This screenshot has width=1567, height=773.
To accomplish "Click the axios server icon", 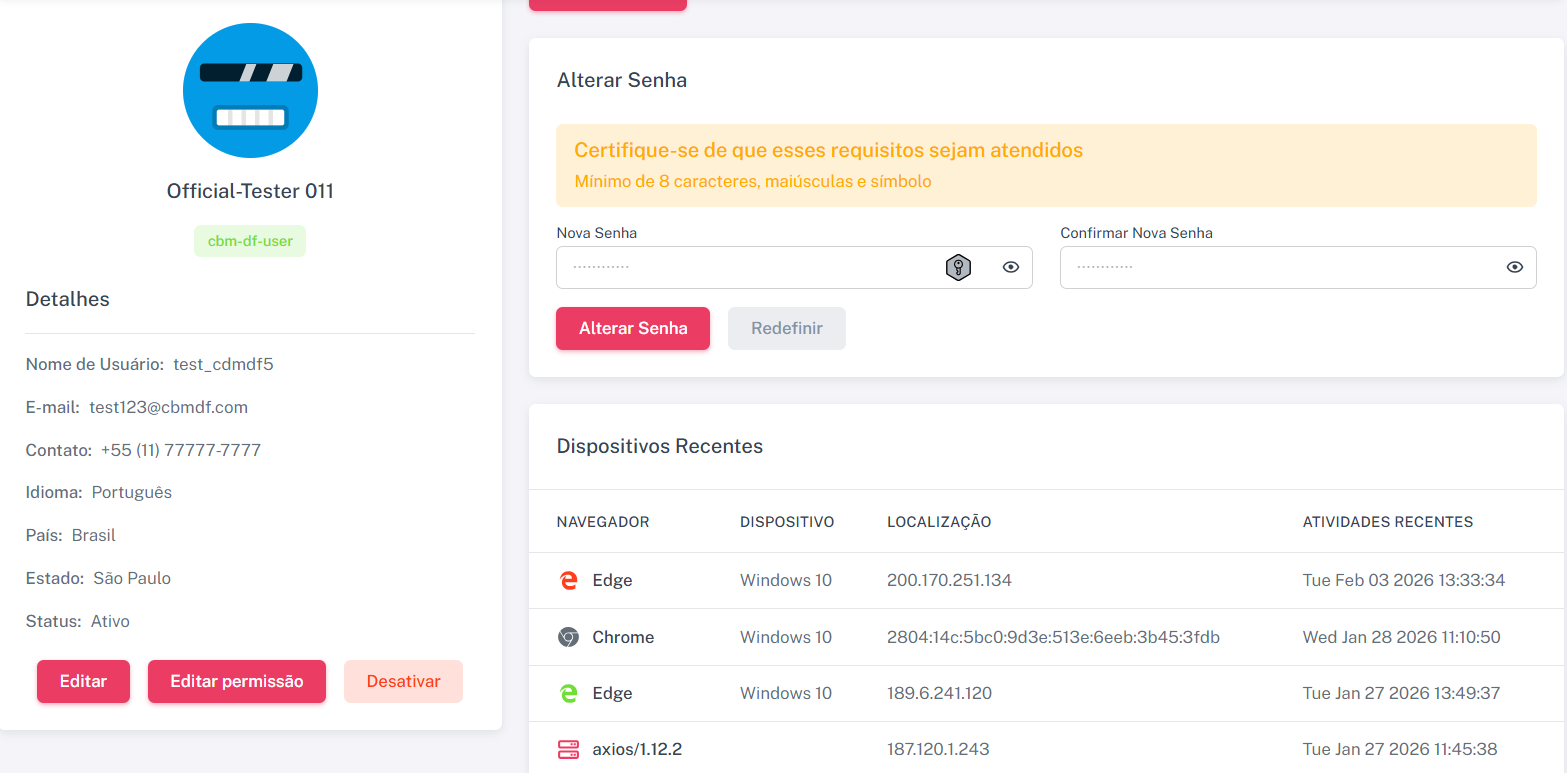I will [568, 749].
